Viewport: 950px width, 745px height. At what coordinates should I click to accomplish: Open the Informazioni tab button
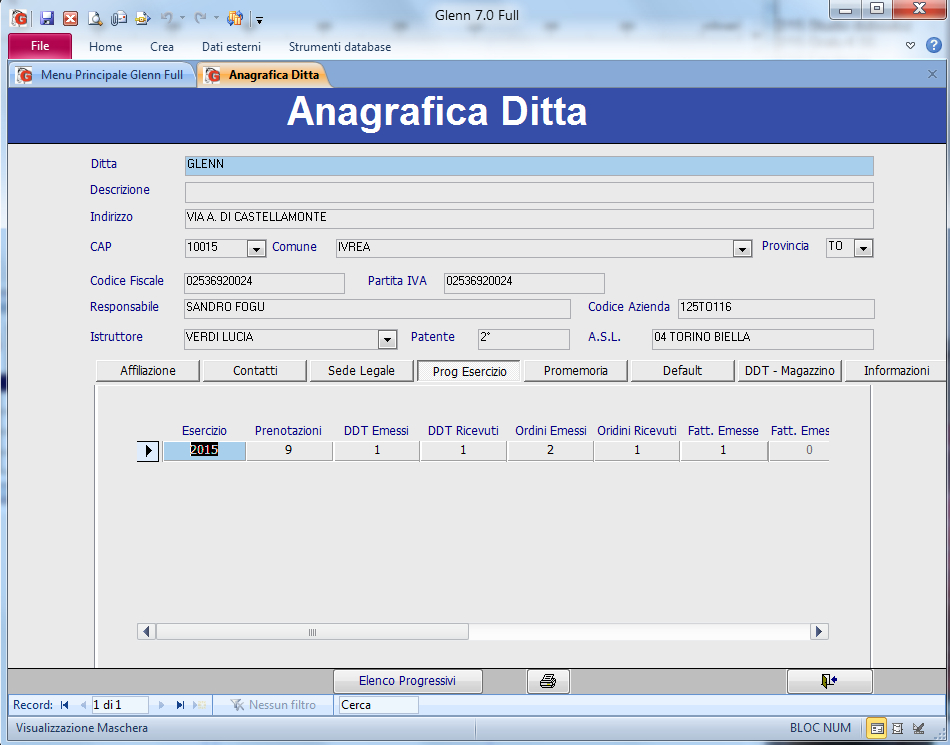pyautogui.click(x=896, y=371)
